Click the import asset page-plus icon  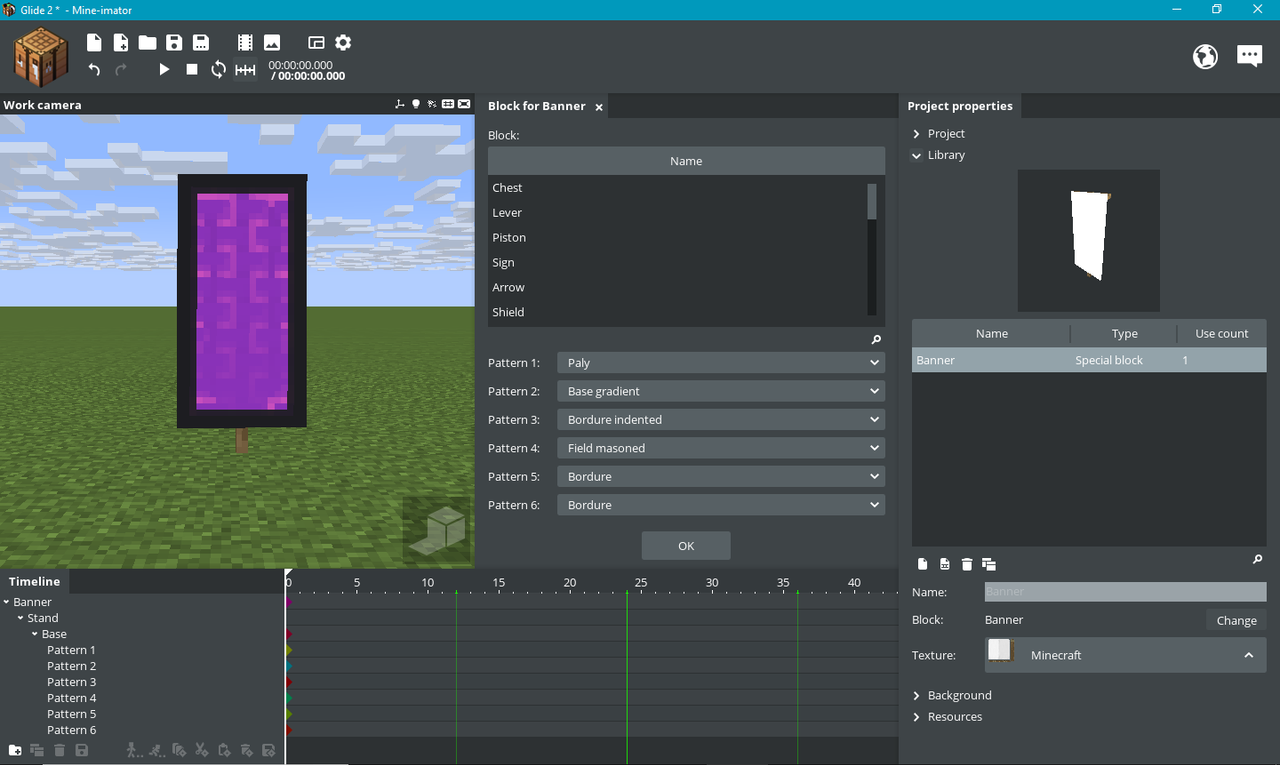(x=121, y=42)
